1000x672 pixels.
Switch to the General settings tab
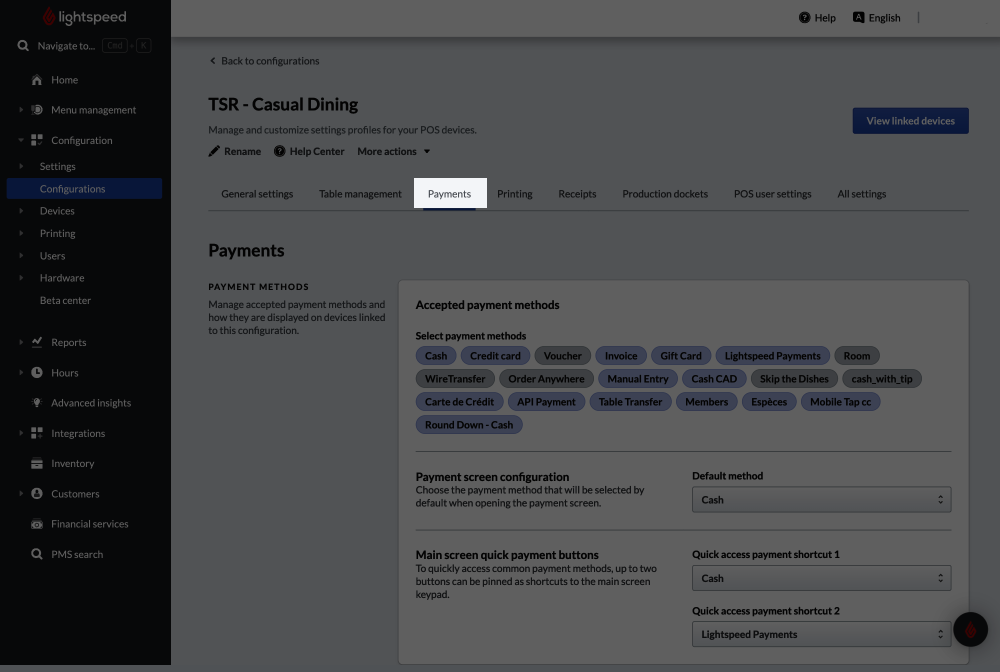257,194
